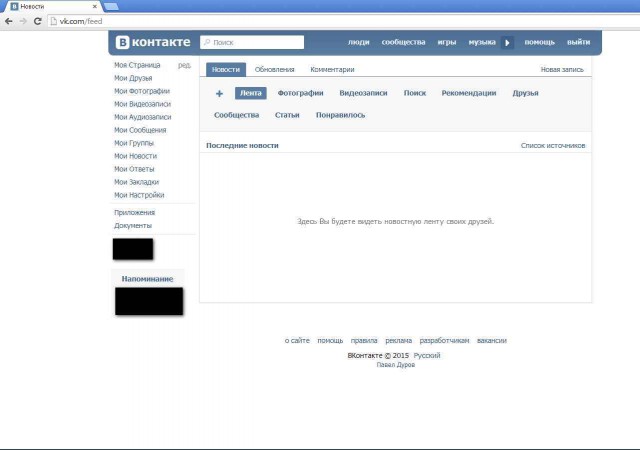This screenshot has height=450, width=640.
Task: Open правила footer link
Action: click(x=364, y=340)
